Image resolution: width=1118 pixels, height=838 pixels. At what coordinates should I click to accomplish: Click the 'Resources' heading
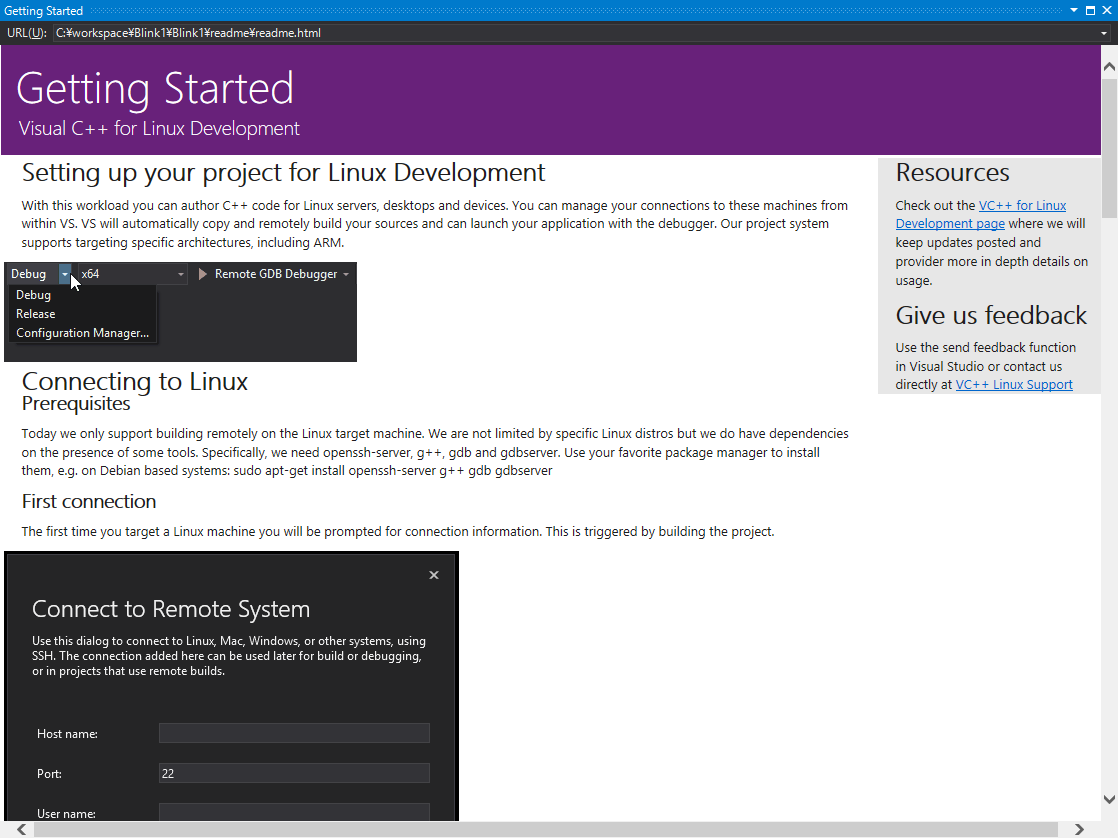click(953, 173)
